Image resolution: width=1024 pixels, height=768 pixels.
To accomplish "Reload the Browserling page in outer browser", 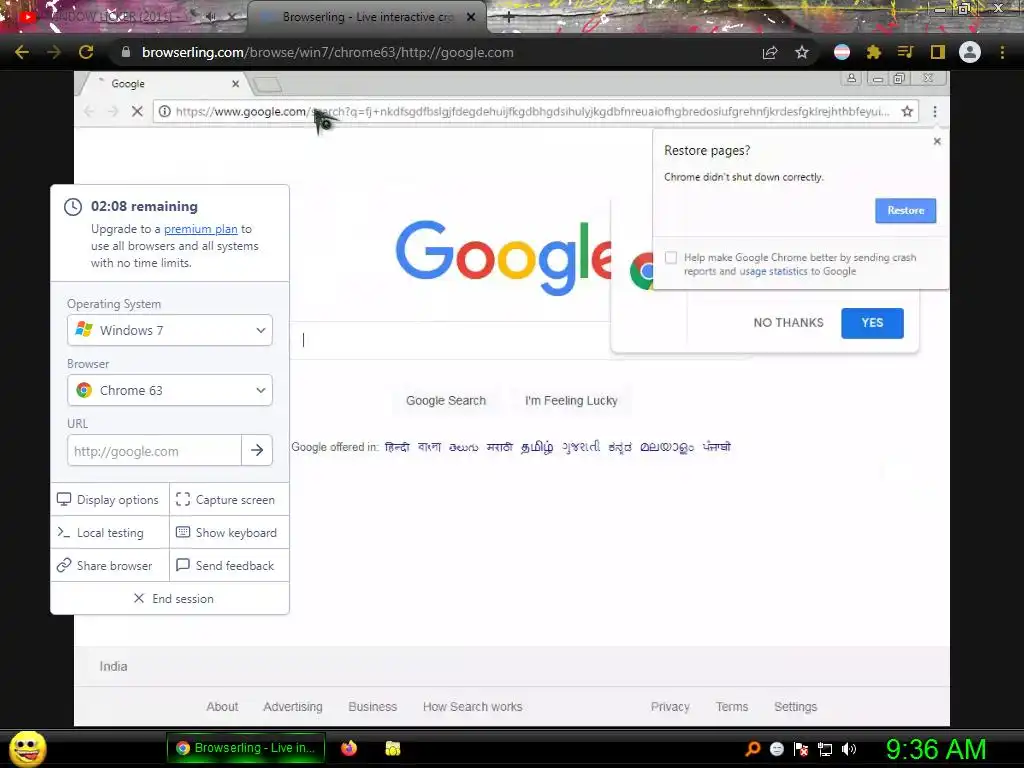I will coord(86,52).
